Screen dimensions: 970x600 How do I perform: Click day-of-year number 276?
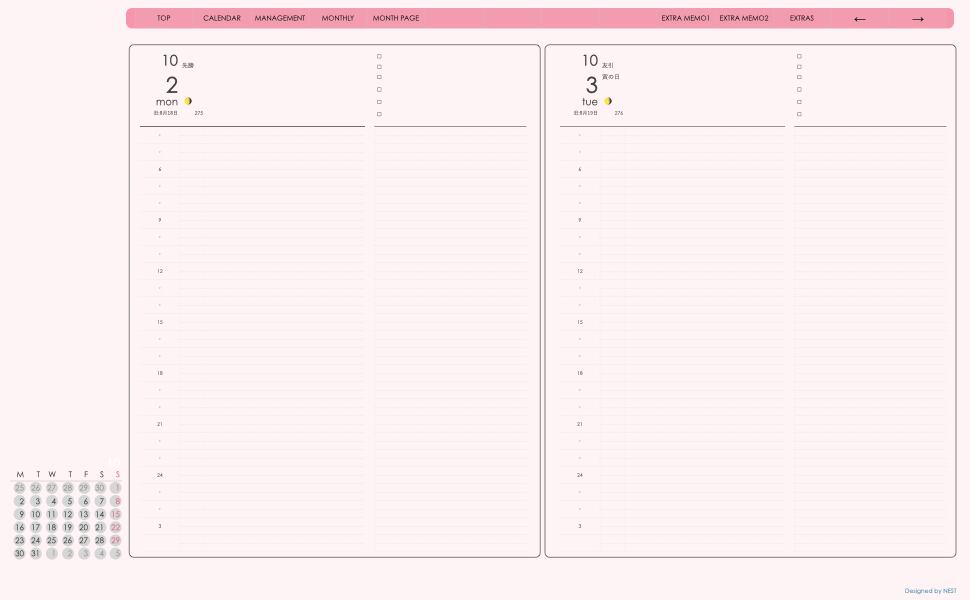(619, 113)
